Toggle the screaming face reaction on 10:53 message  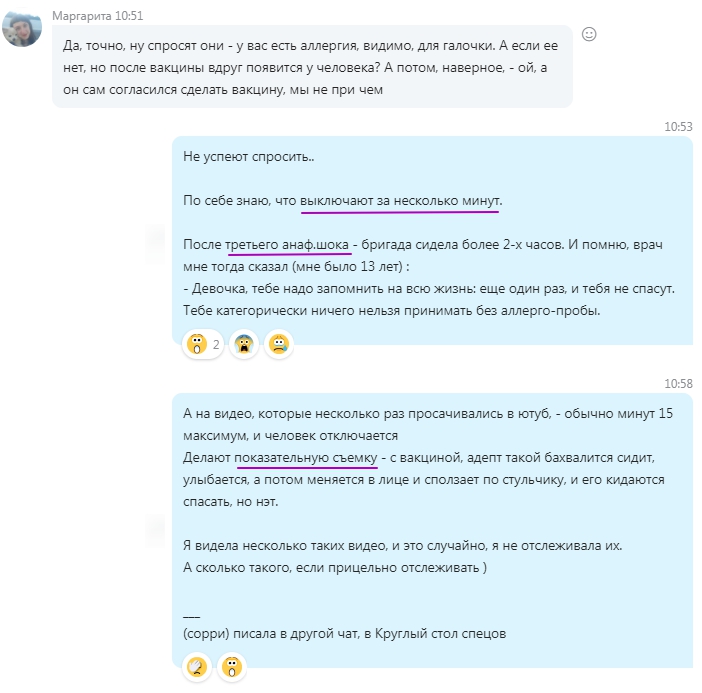244,344
